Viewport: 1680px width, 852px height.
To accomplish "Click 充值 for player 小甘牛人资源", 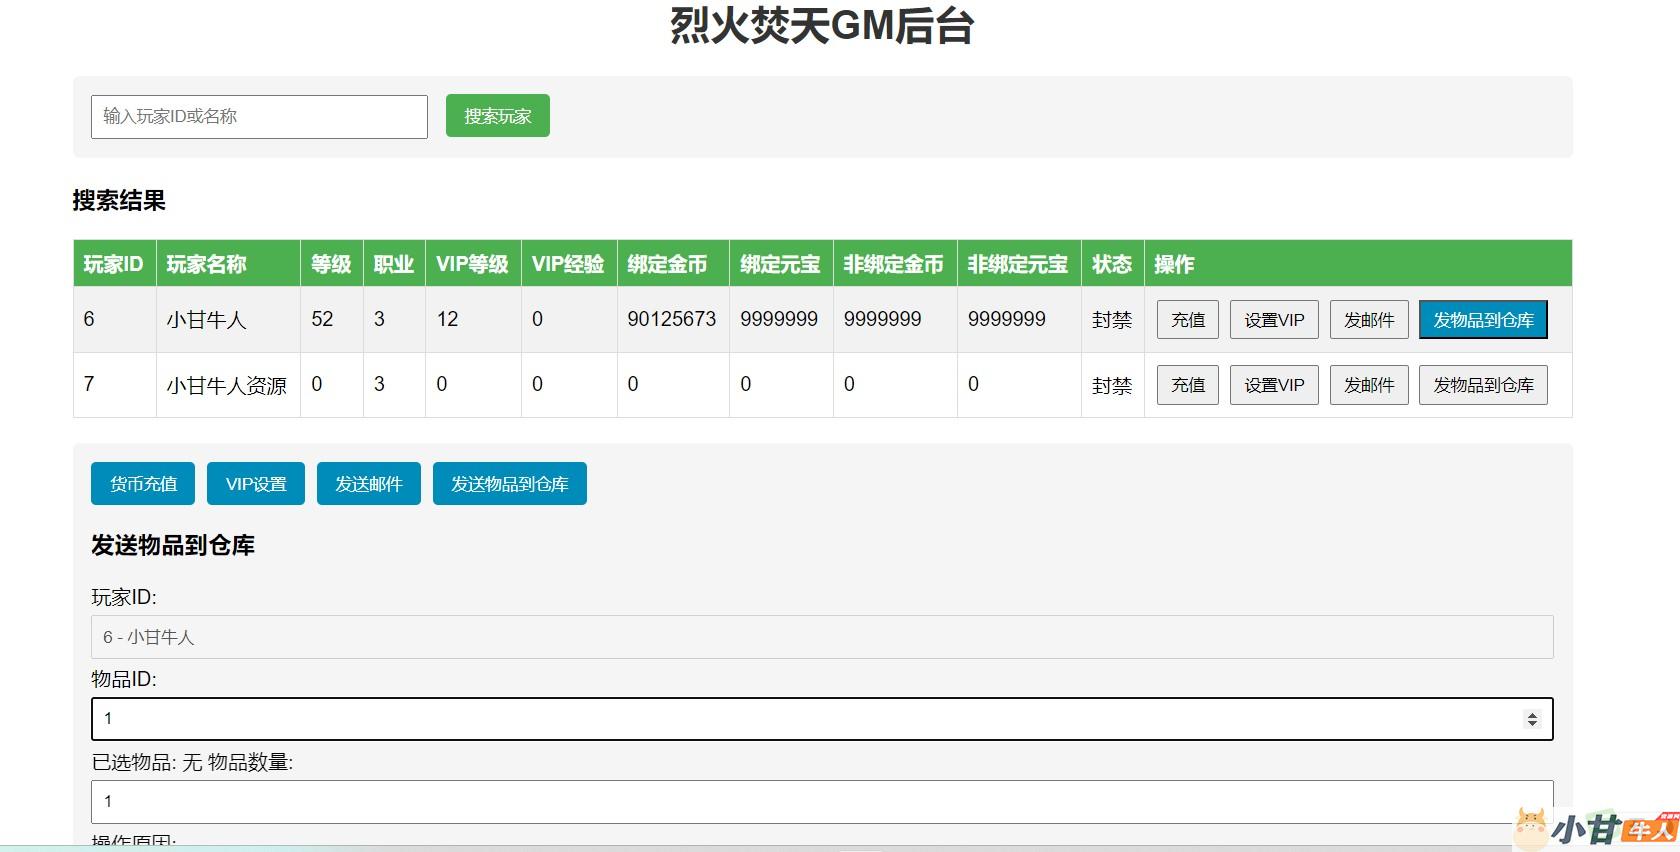I will click(1187, 385).
